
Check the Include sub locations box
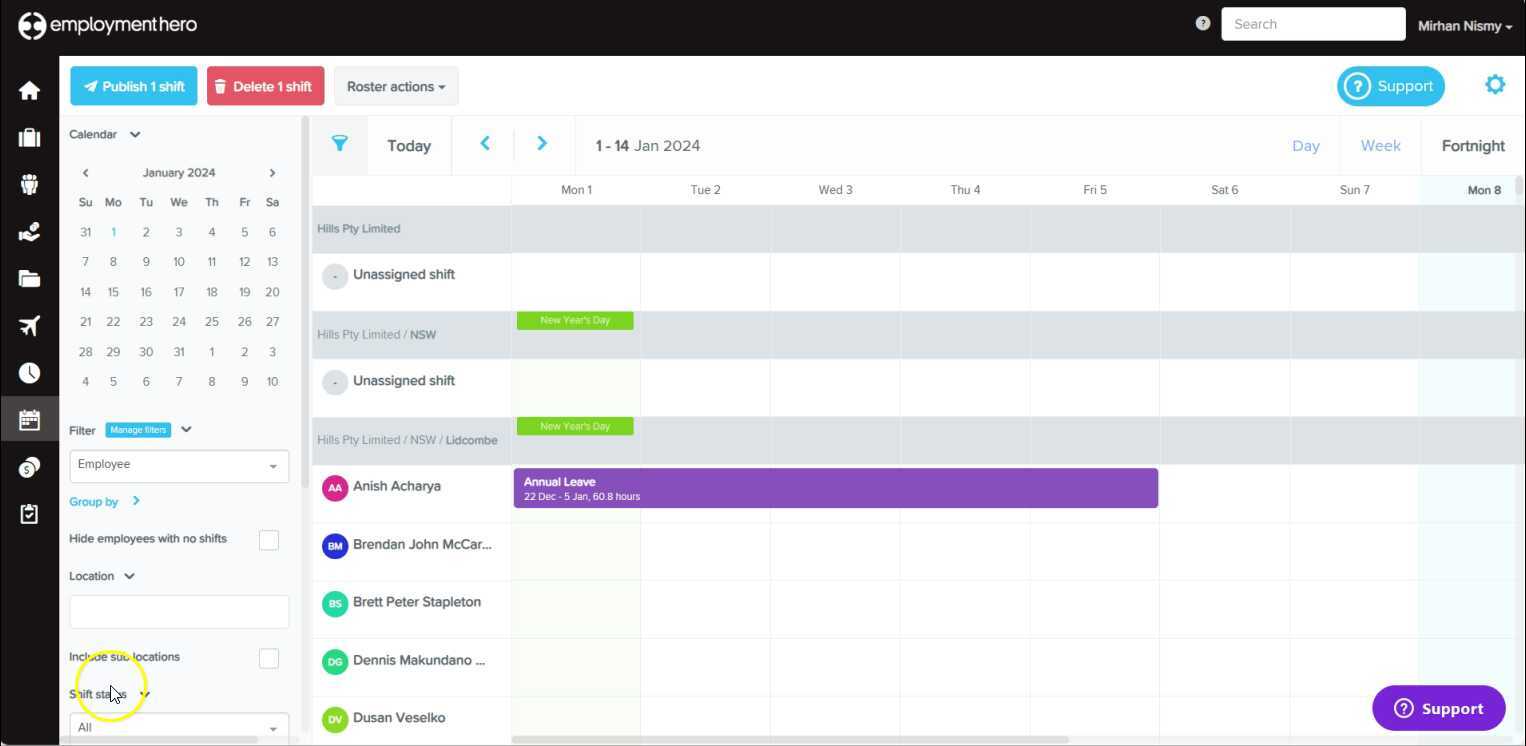(x=269, y=658)
